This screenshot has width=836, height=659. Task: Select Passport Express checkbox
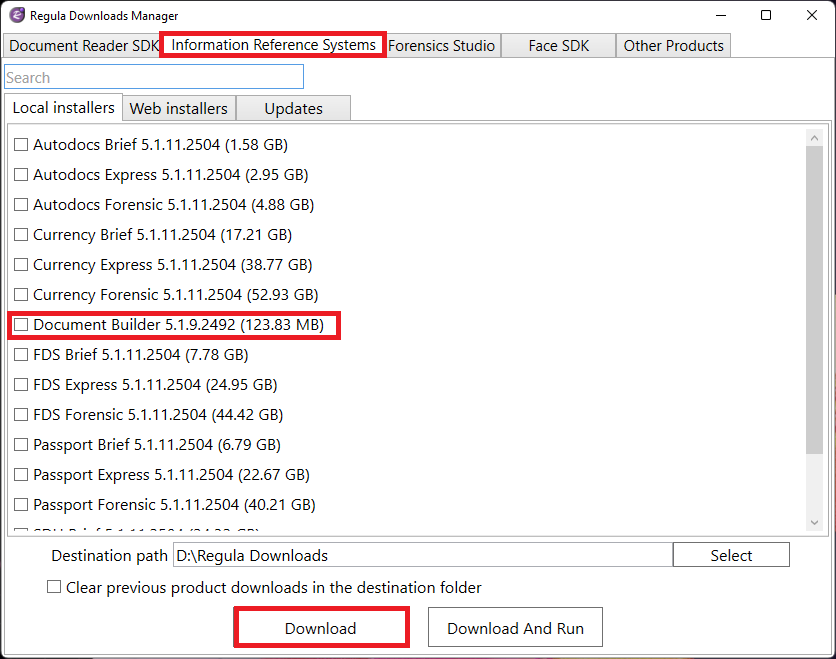click(x=21, y=475)
